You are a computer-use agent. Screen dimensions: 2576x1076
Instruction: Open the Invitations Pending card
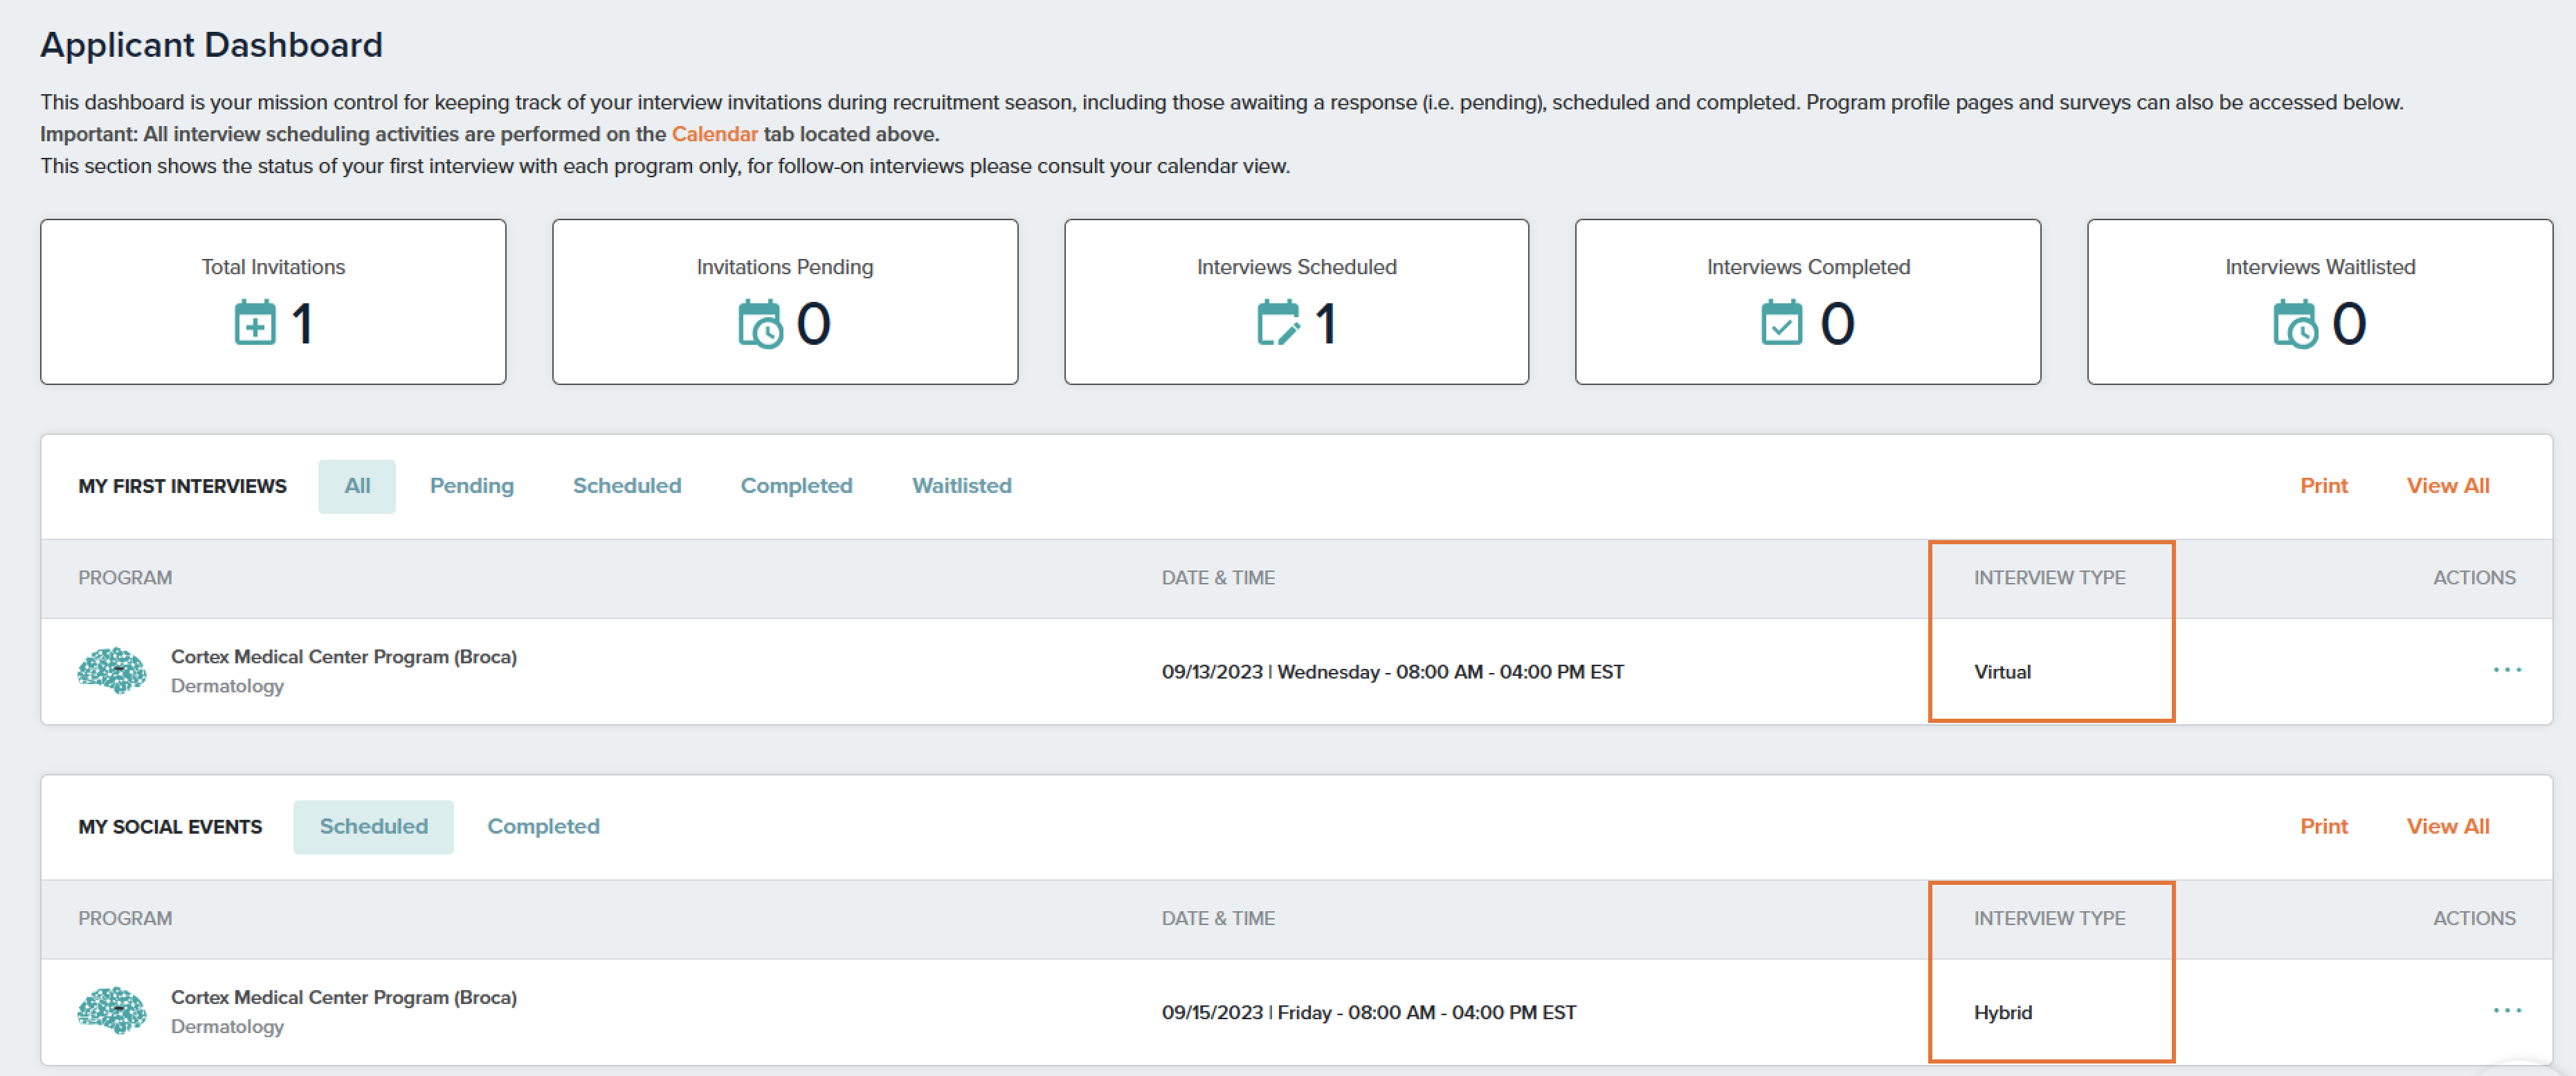(x=785, y=302)
